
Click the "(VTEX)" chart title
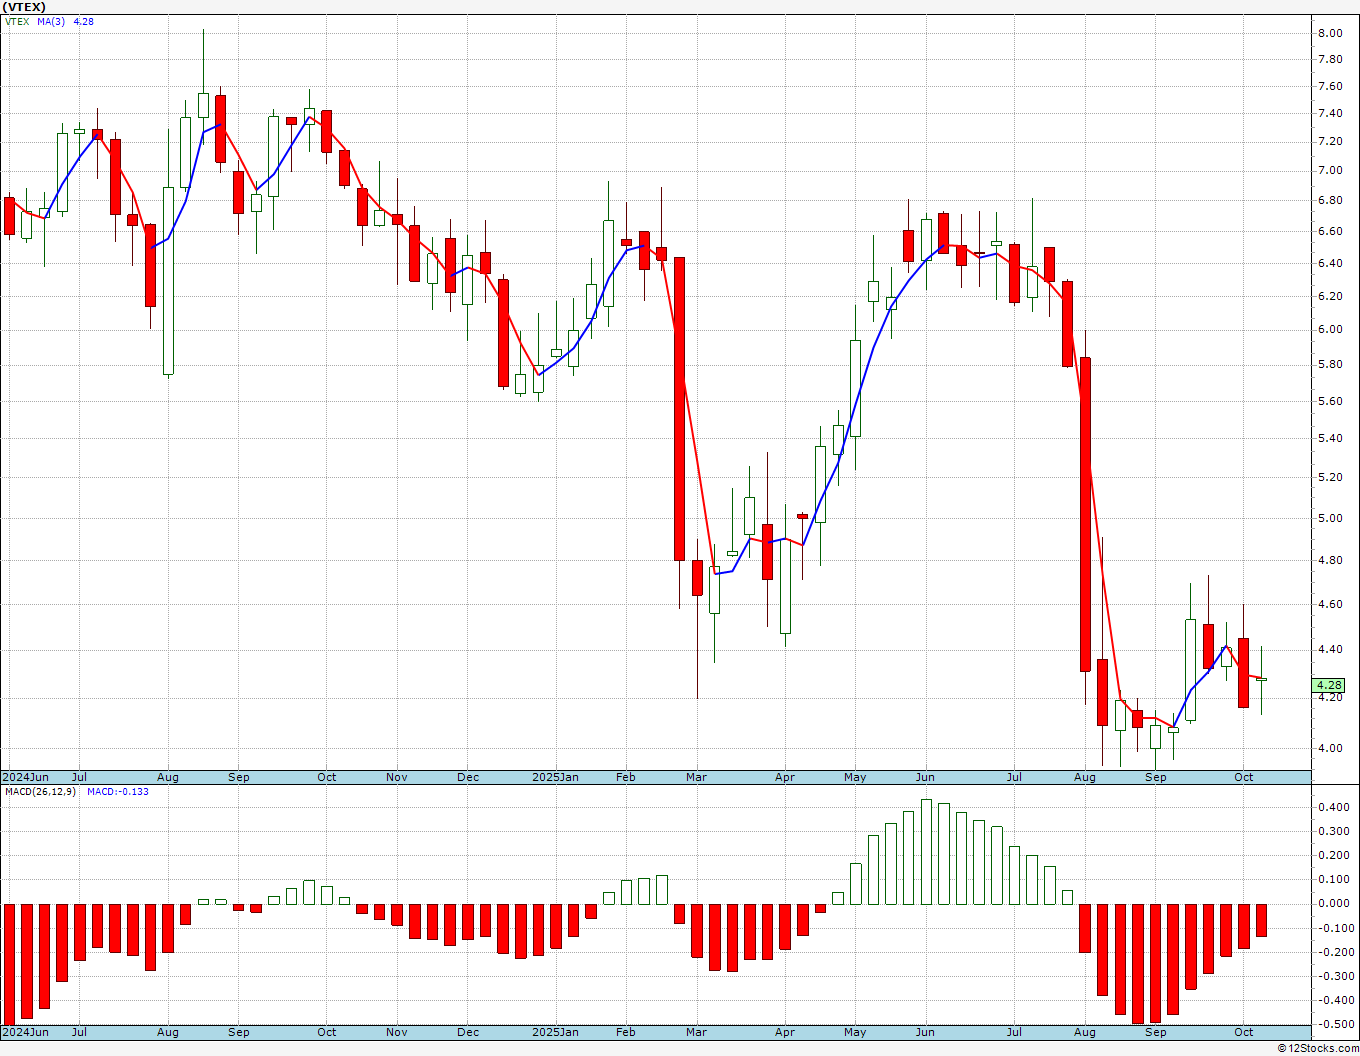click(24, 7)
